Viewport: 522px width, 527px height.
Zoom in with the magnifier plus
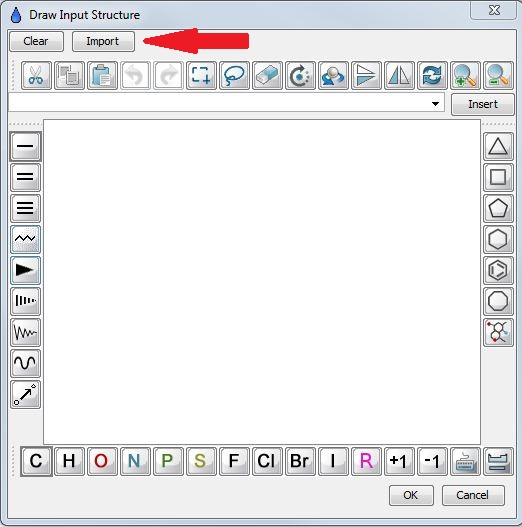click(465, 75)
